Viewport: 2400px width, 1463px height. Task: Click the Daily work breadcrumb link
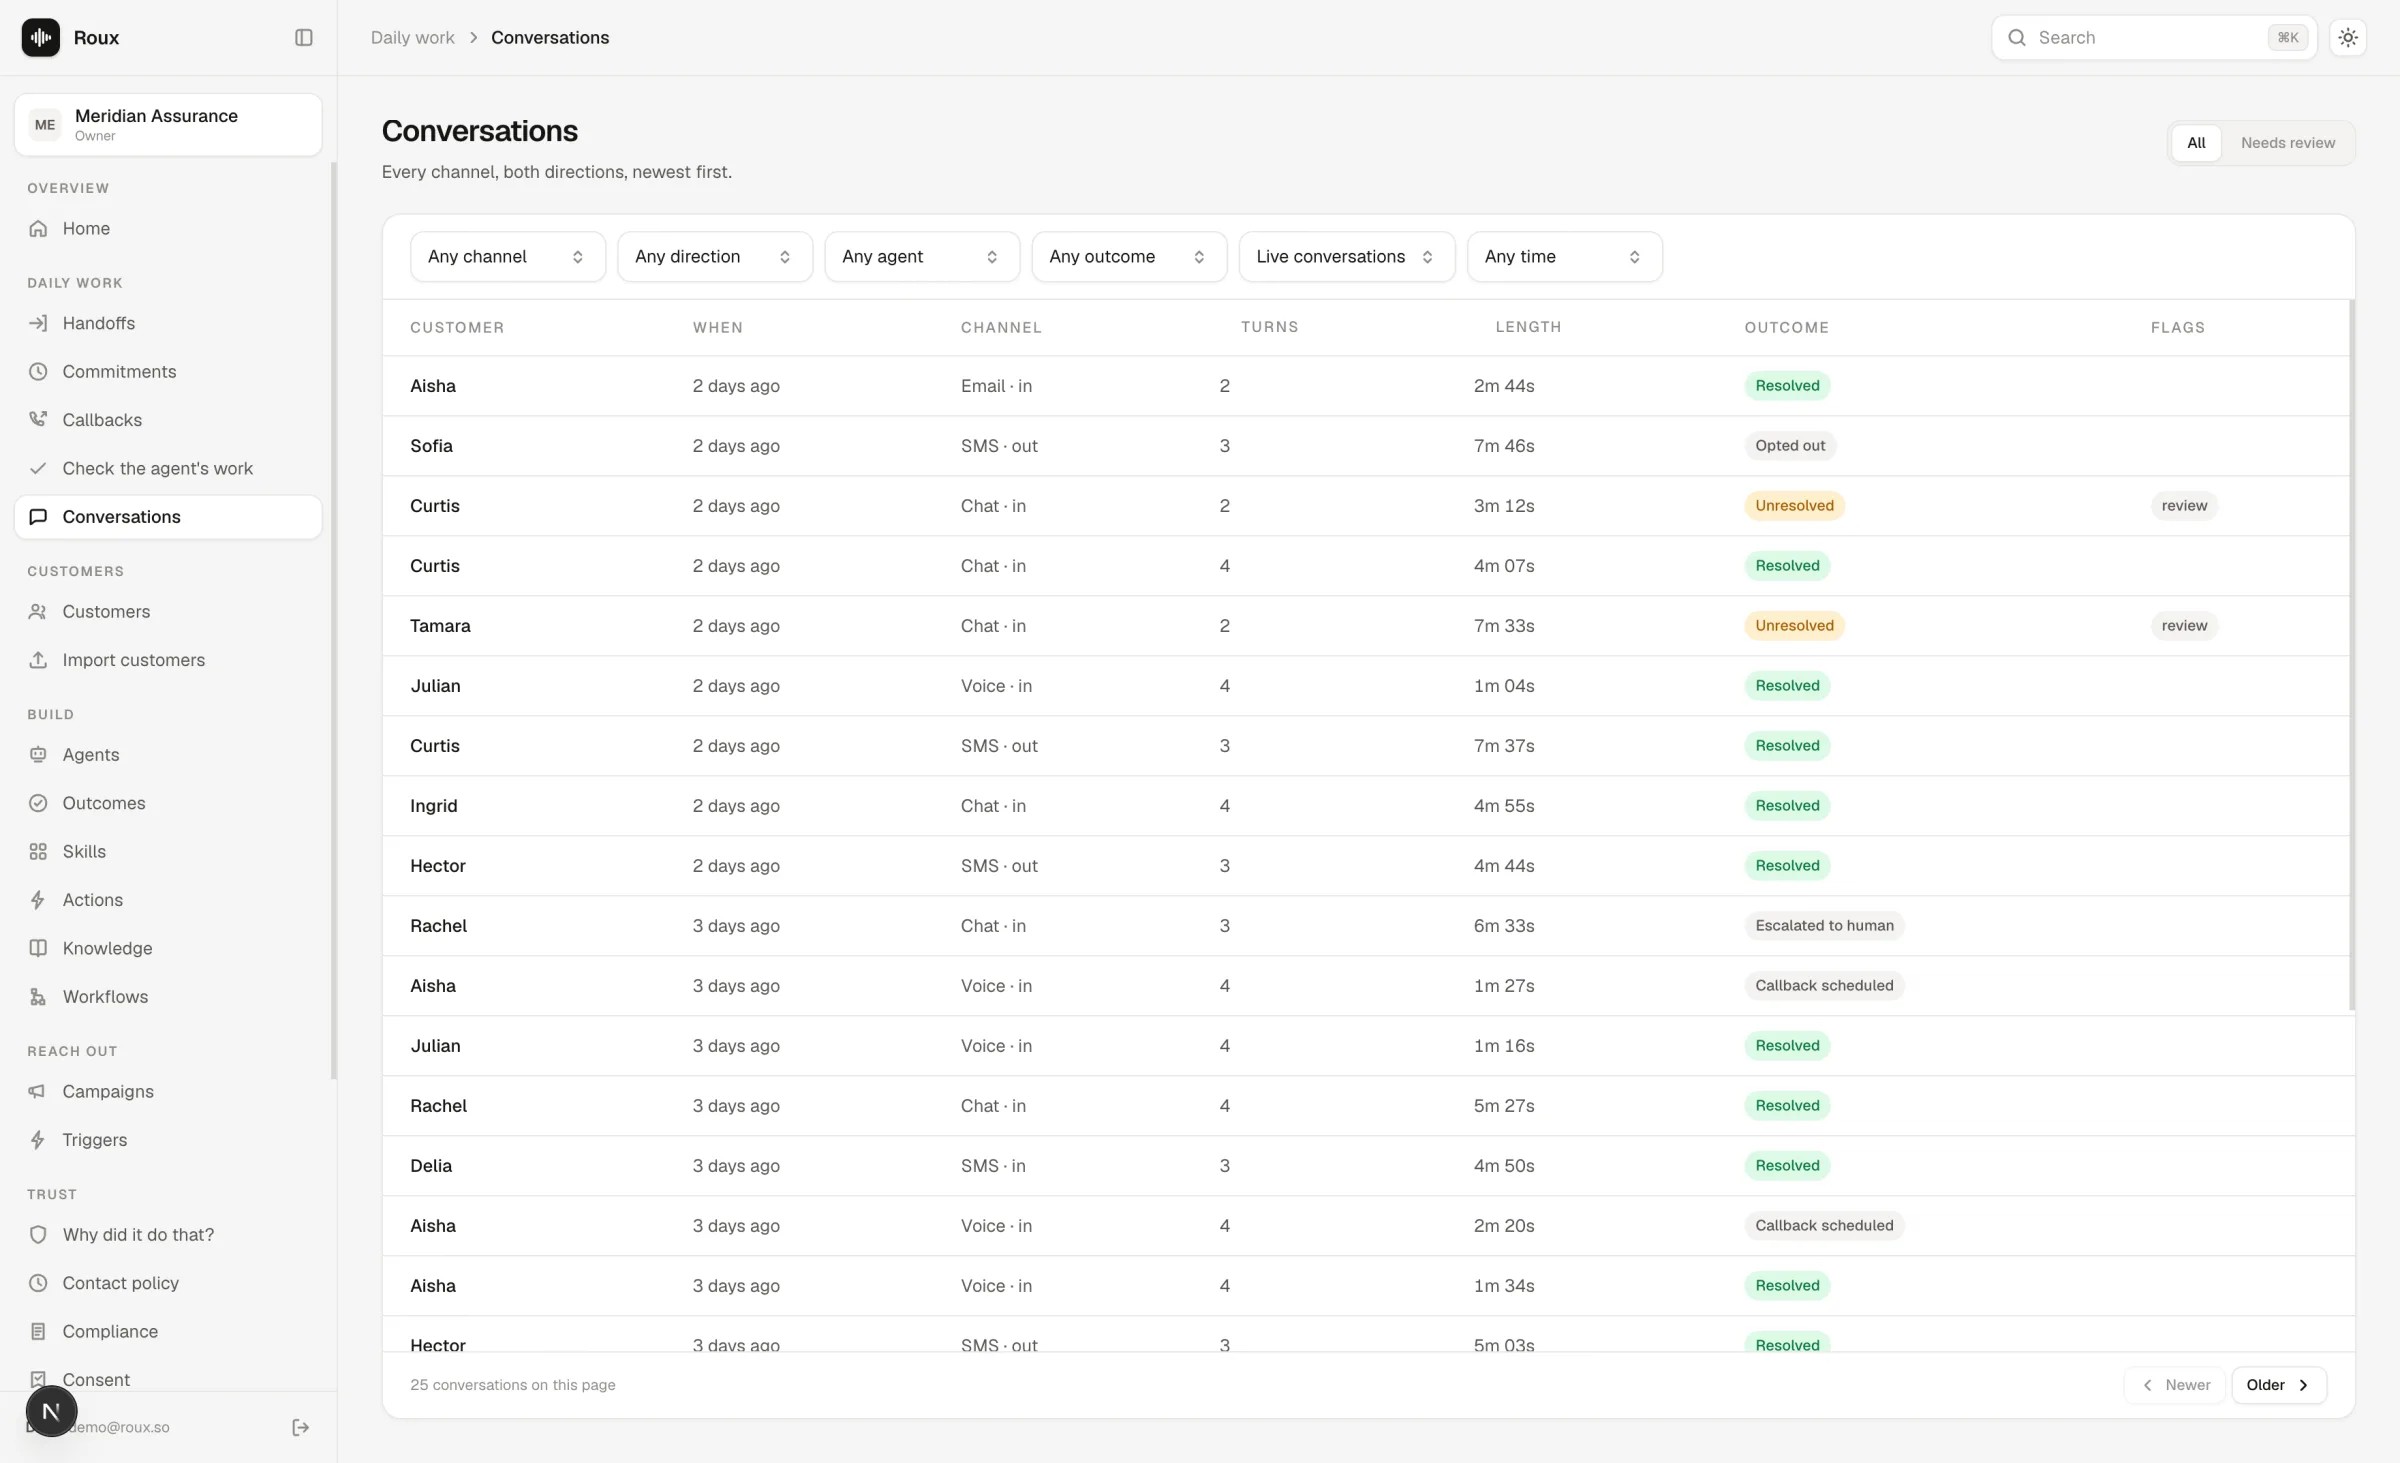pos(412,37)
